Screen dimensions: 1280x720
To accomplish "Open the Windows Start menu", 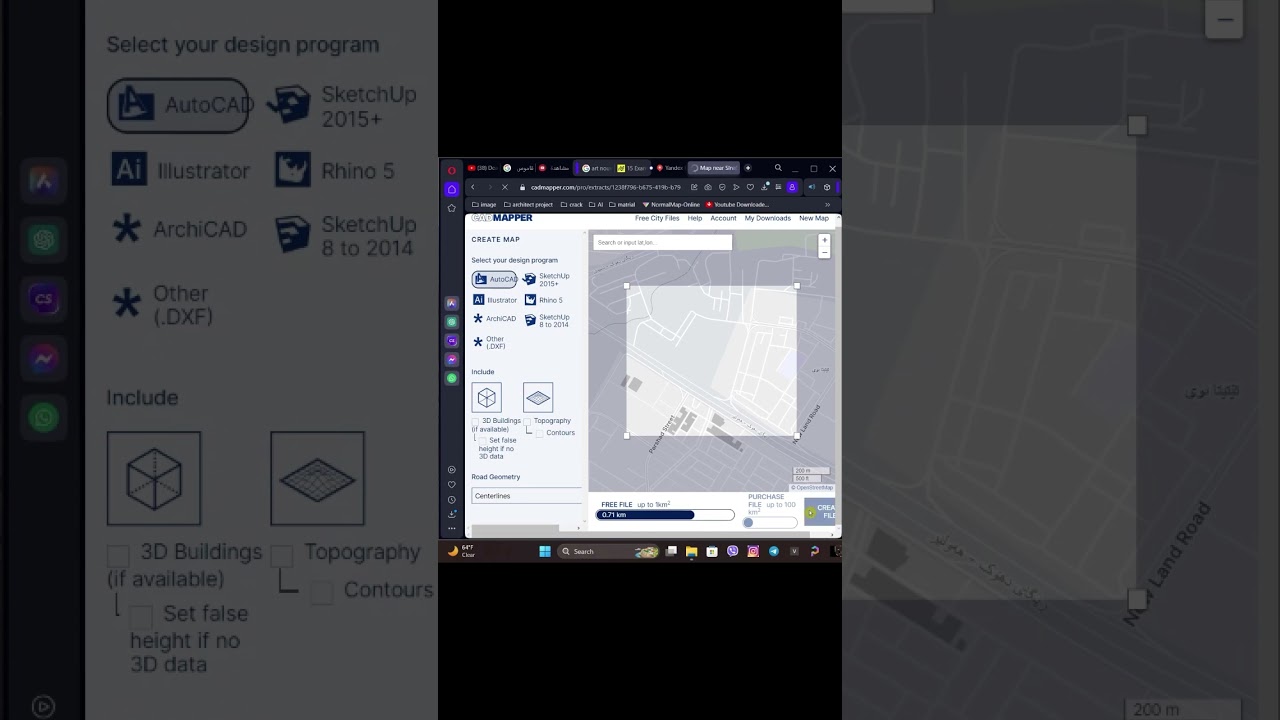I will tap(545, 551).
